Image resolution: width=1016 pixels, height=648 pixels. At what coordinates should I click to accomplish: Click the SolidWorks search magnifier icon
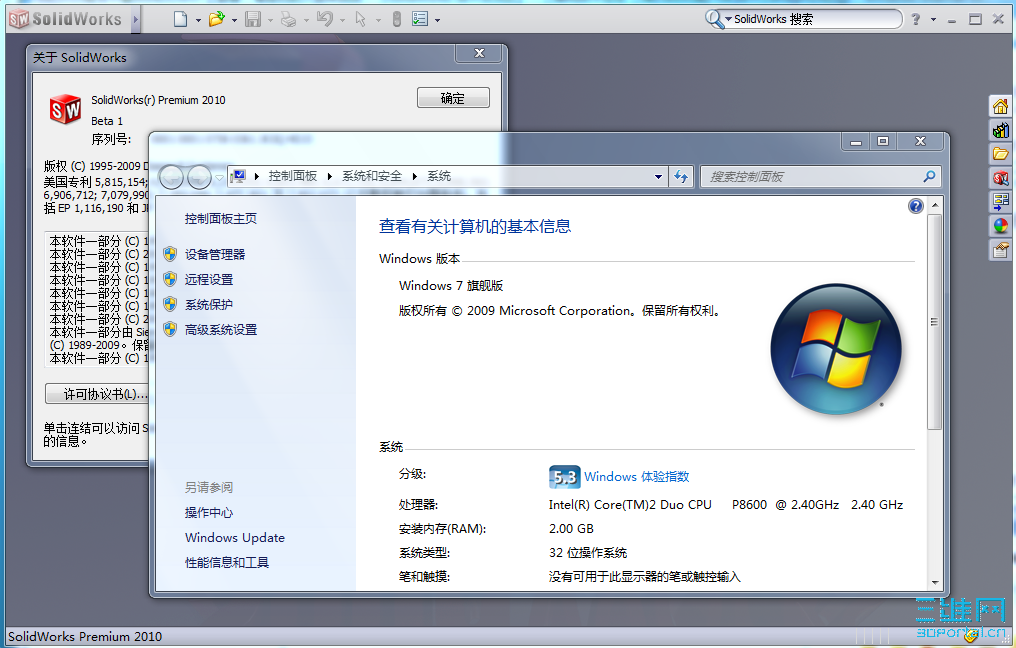click(714, 19)
